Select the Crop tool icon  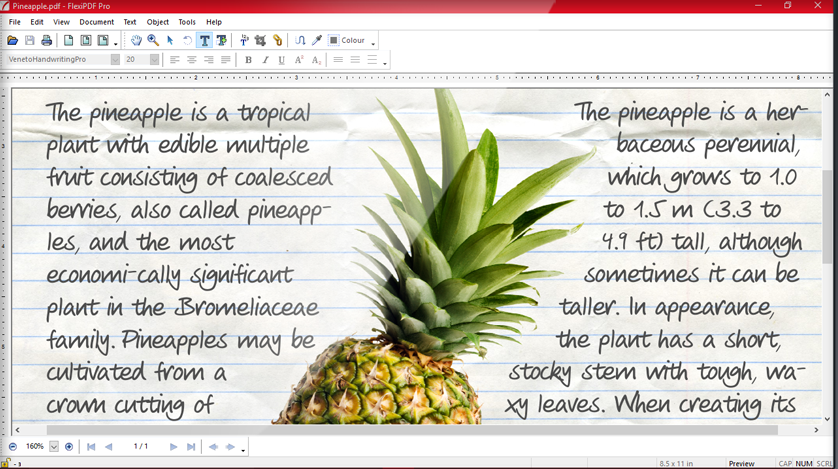(x=260, y=40)
